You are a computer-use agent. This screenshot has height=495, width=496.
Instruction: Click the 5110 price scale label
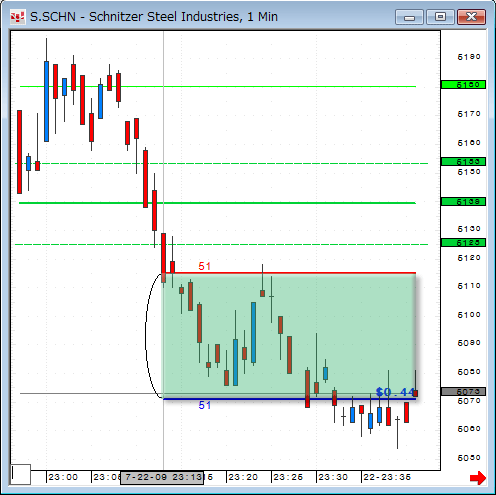coord(469,286)
